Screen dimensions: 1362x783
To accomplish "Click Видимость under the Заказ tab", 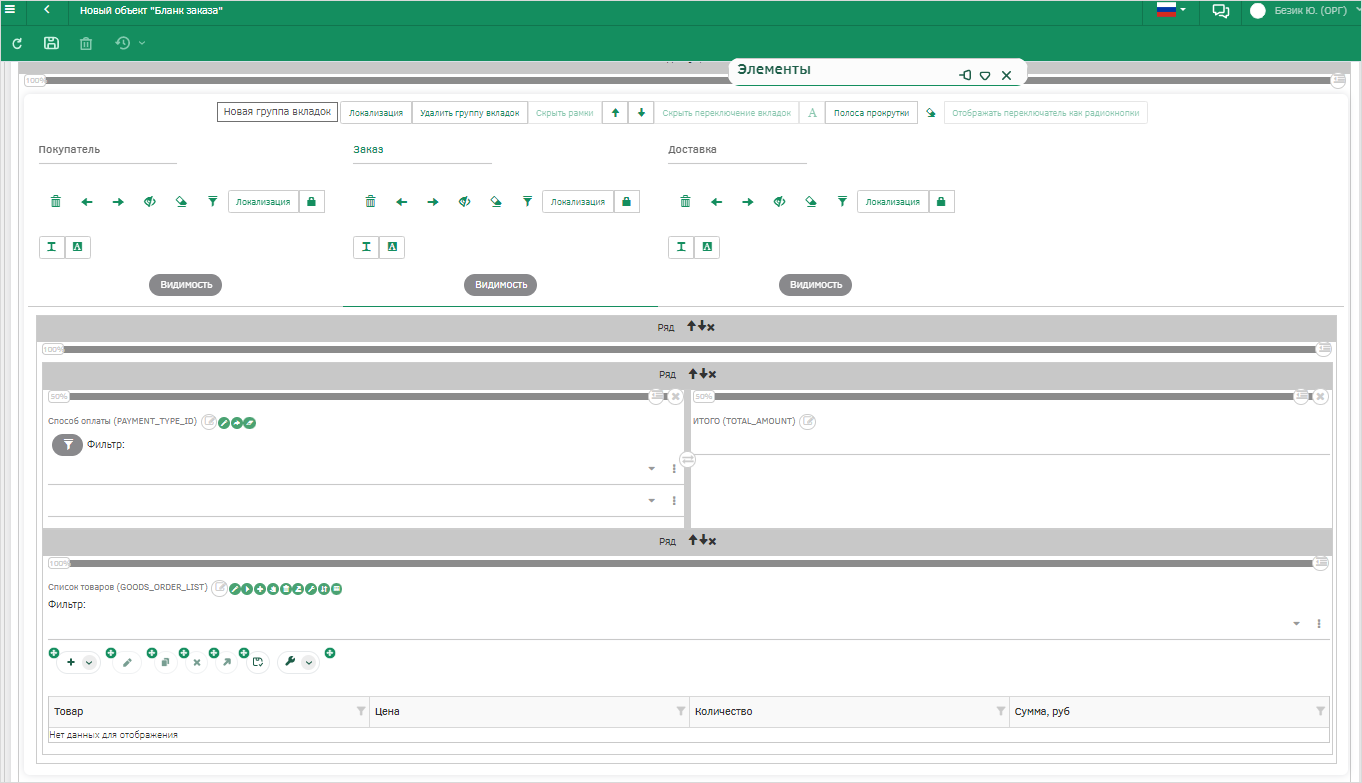I will tap(501, 285).
